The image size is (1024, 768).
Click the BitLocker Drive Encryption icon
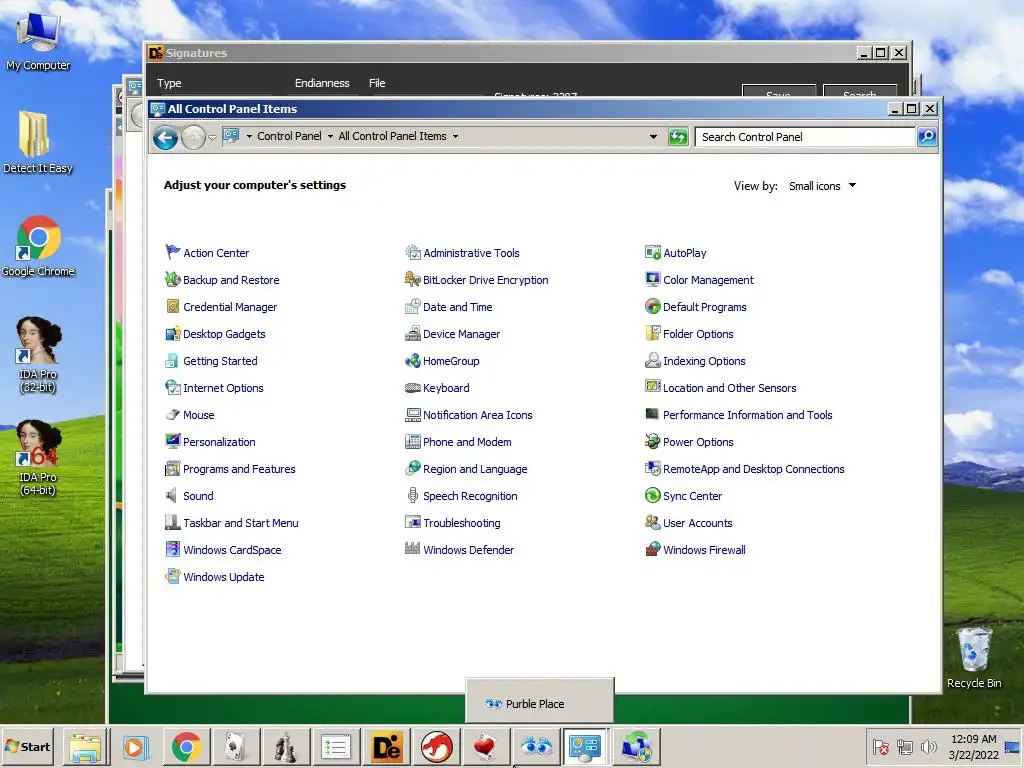coord(412,280)
